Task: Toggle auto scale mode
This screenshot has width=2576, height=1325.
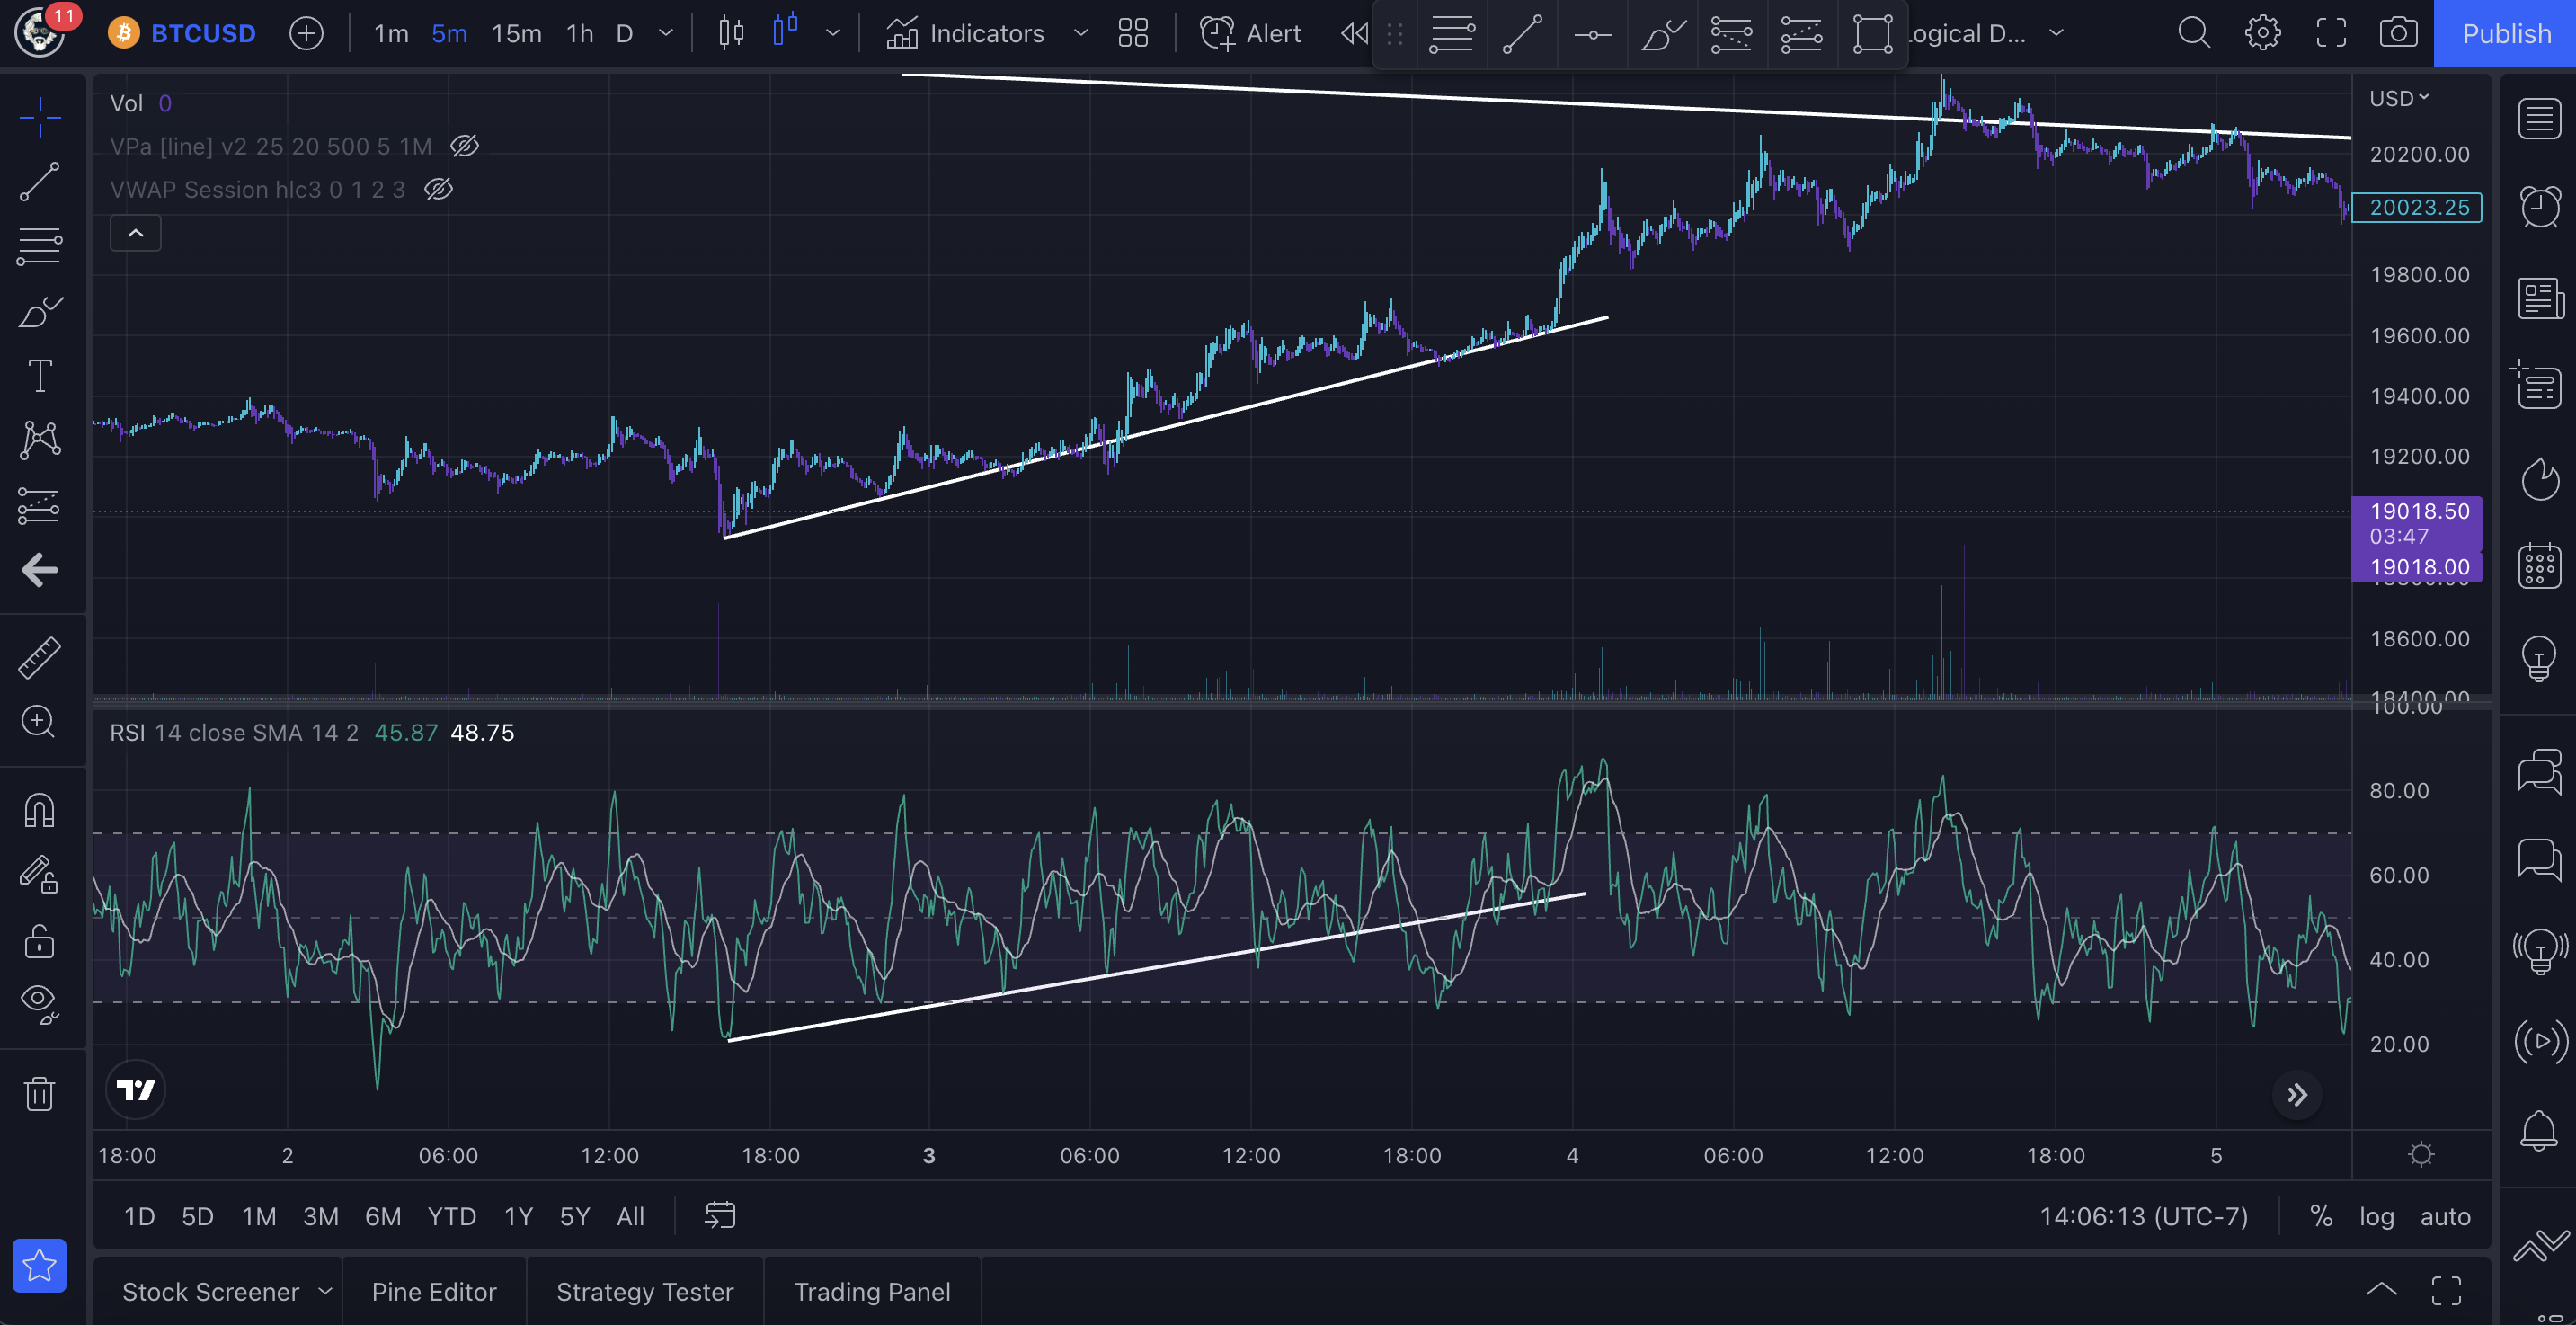Action: tap(2445, 1216)
